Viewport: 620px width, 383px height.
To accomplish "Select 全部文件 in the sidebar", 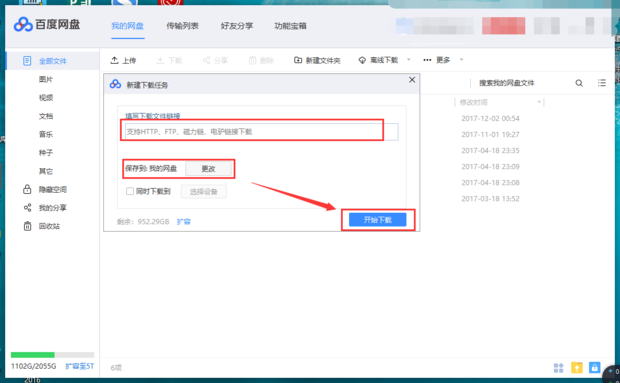I will click(53, 61).
